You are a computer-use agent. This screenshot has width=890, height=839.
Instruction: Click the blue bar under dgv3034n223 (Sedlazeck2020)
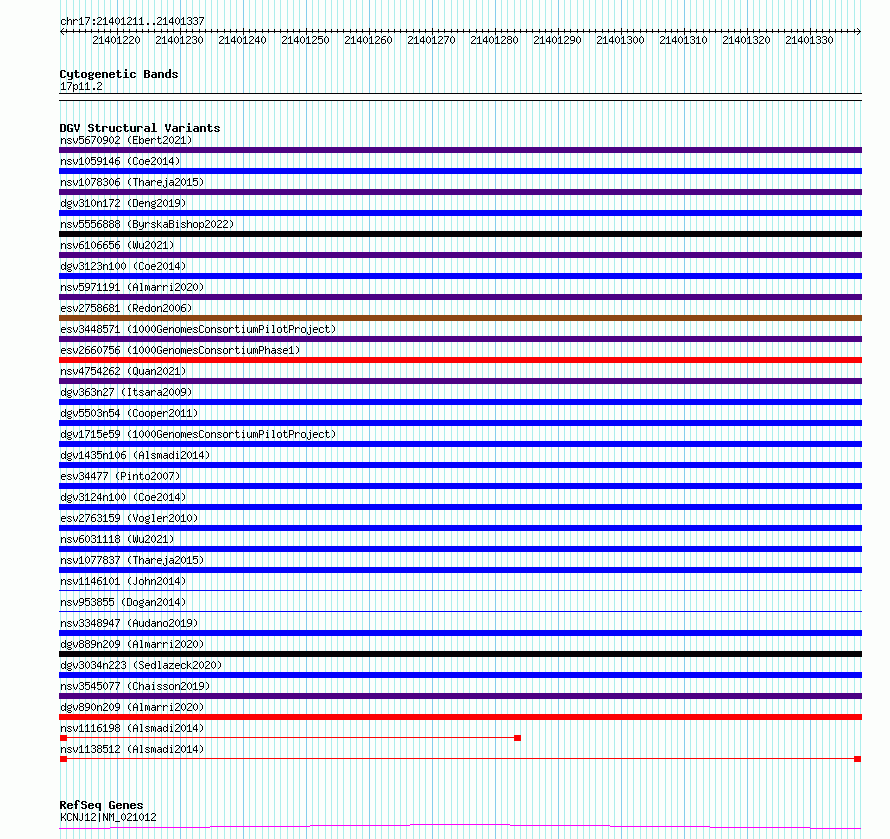(x=460, y=675)
